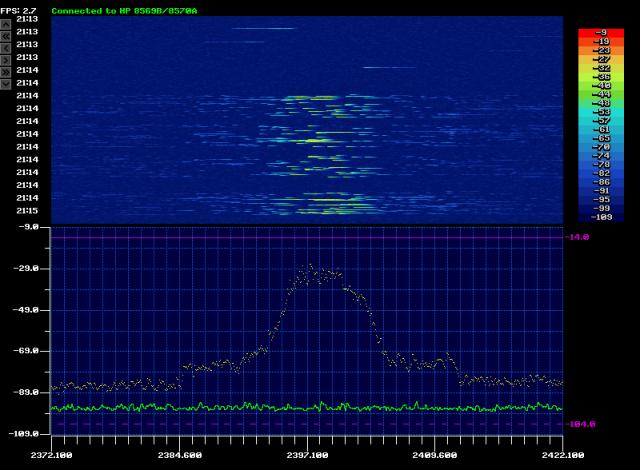Click the 'Connected to HP 8569B/8570A' status

coord(124,11)
